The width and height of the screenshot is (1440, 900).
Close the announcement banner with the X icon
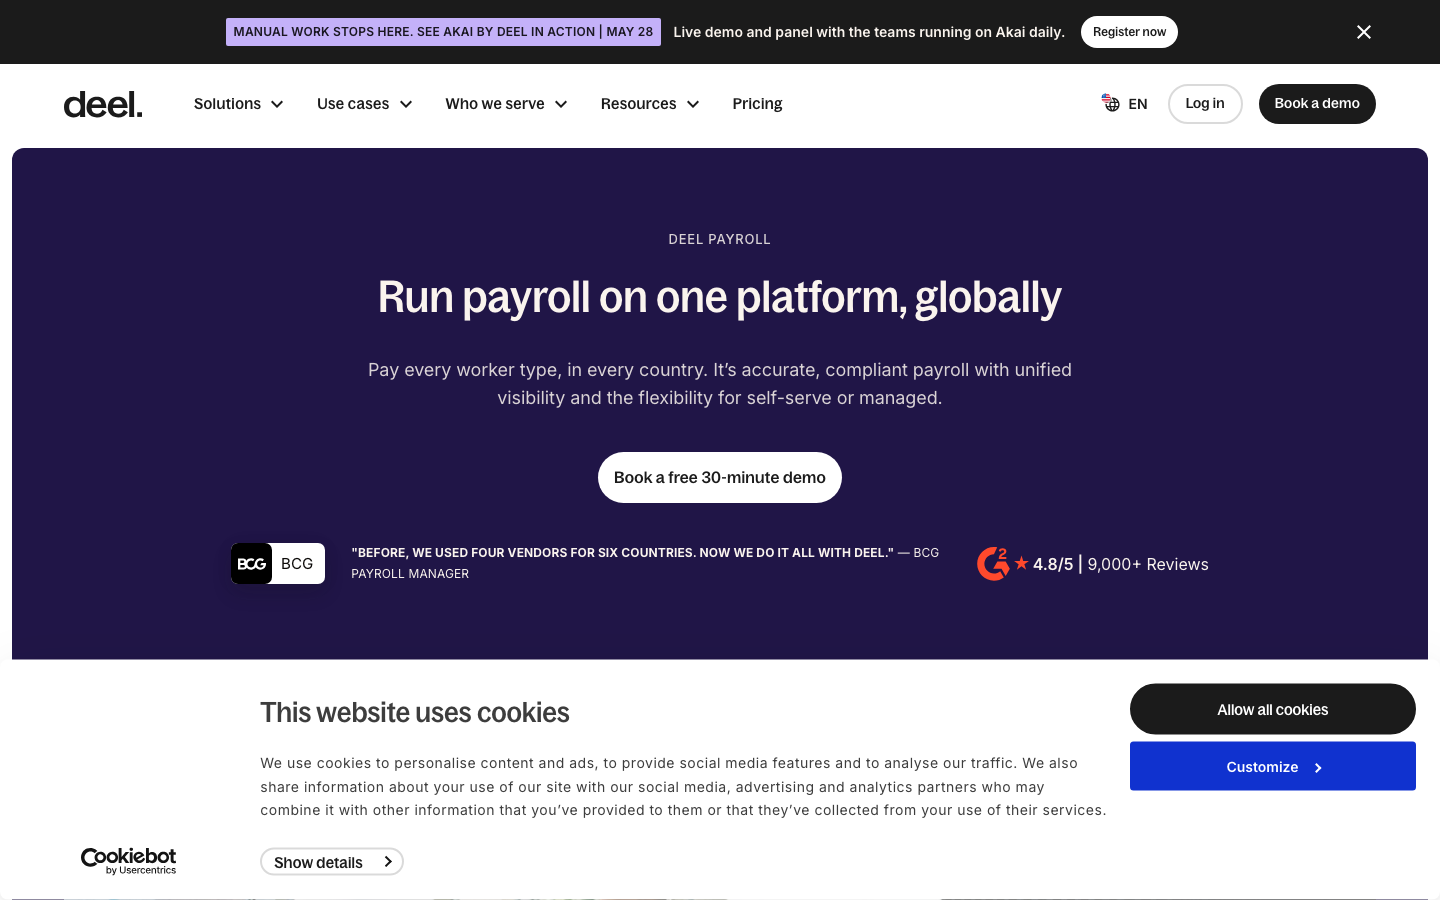[x=1364, y=32]
